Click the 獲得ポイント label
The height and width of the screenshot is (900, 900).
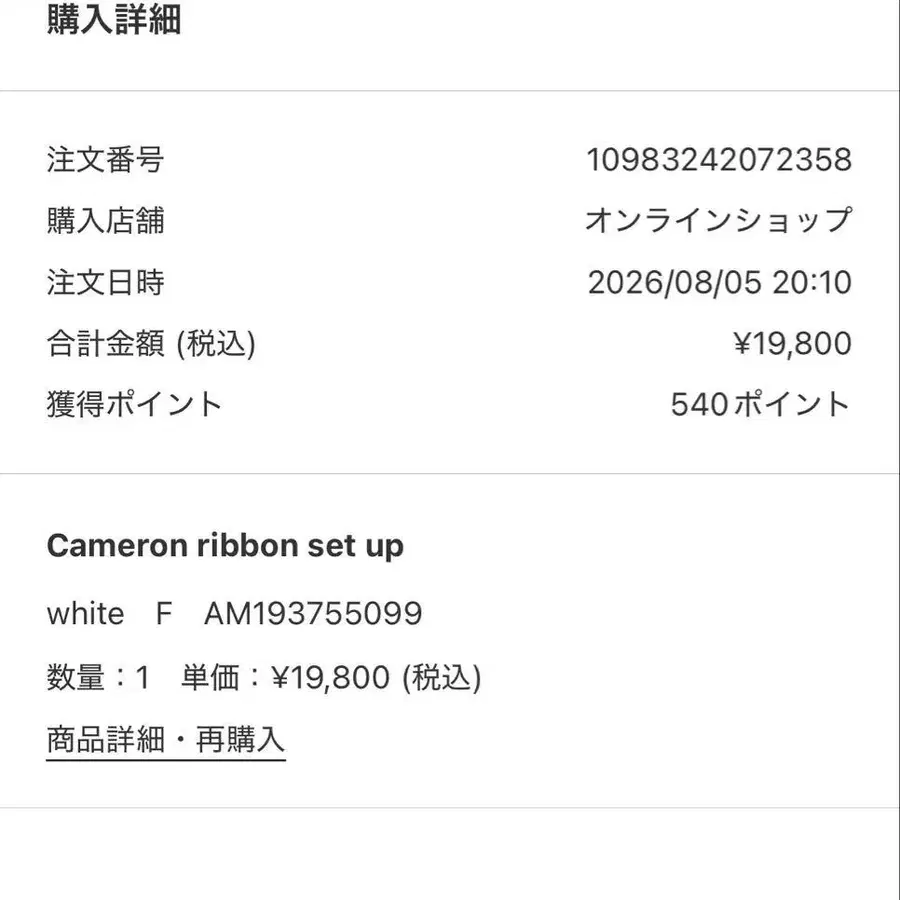[134, 405]
